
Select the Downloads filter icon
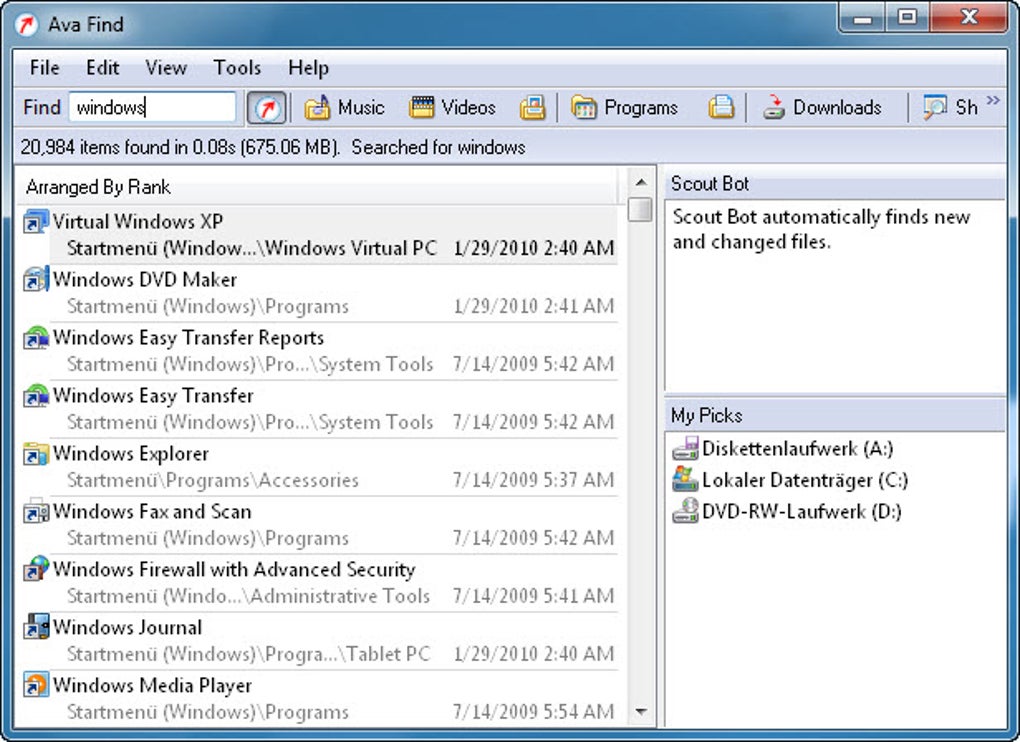[773, 107]
